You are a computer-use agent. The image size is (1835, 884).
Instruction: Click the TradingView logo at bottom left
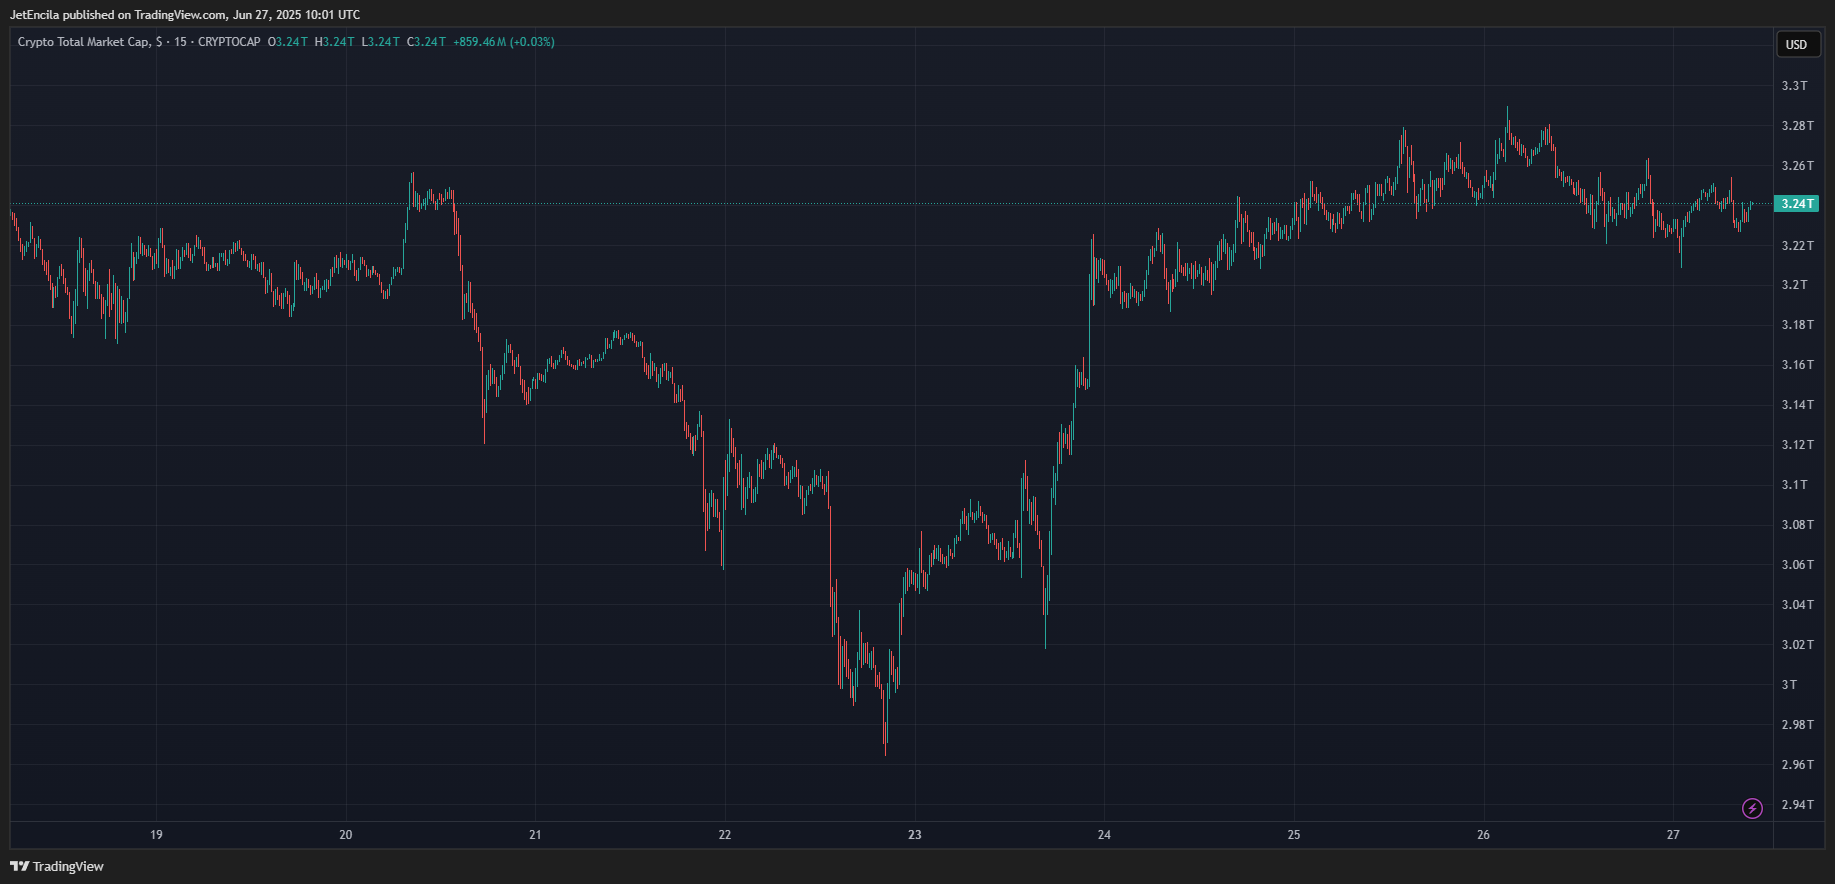(x=57, y=866)
